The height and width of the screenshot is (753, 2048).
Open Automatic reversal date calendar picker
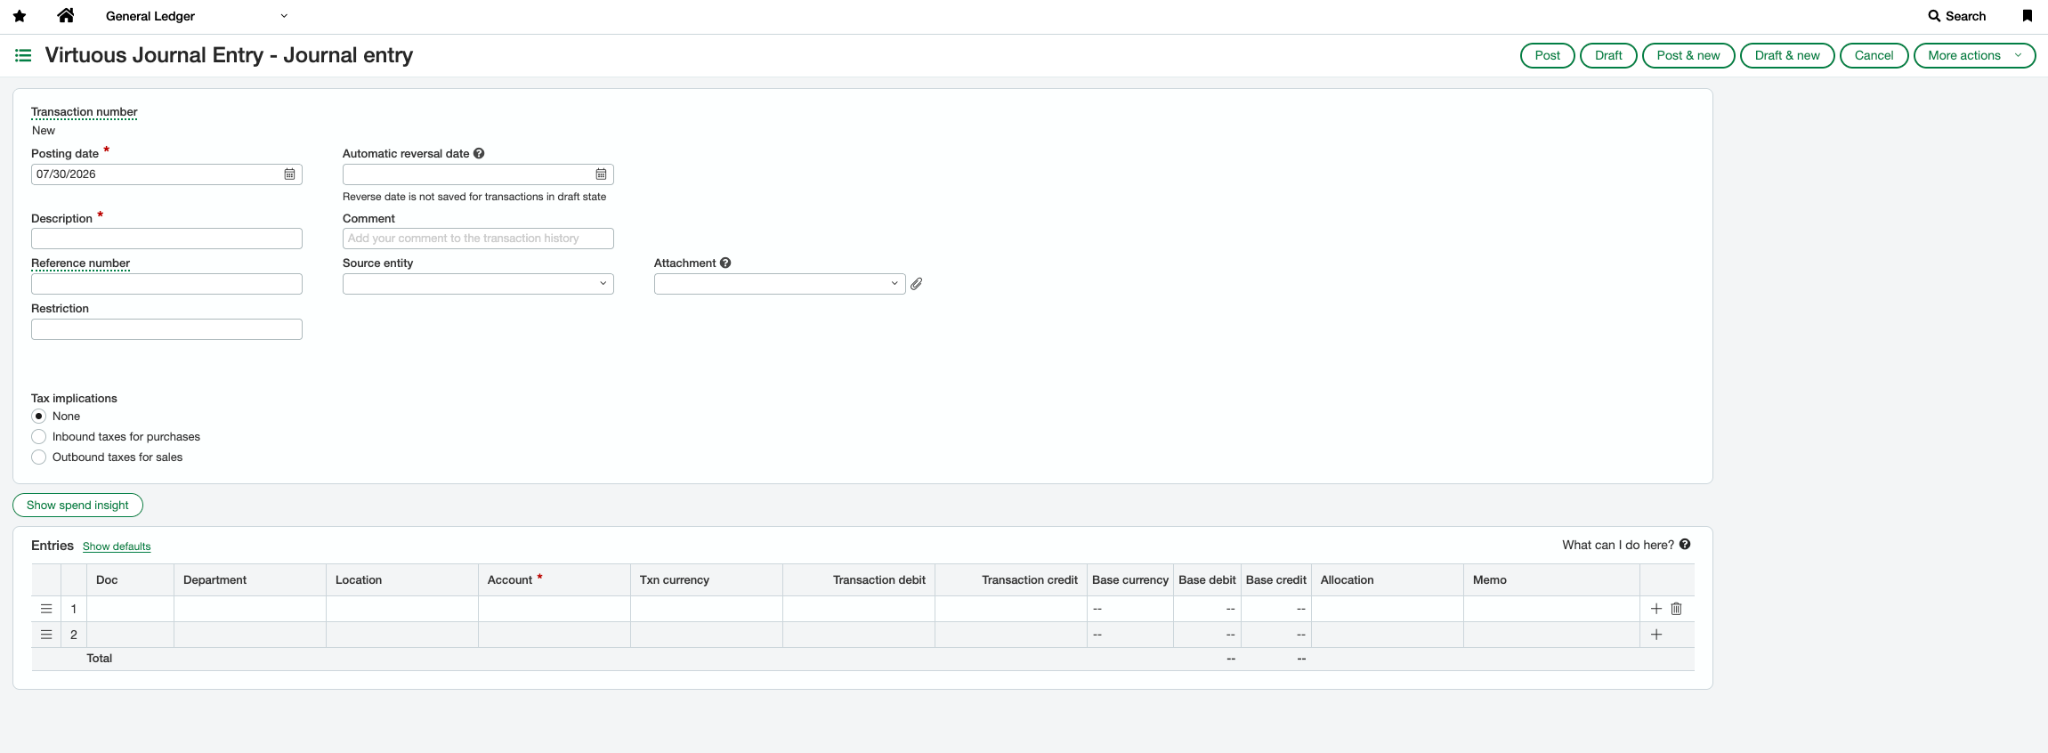pos(601,174)
